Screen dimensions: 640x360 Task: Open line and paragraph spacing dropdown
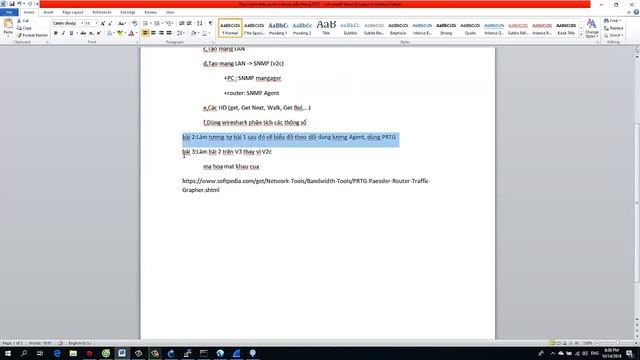pos(180,33)
